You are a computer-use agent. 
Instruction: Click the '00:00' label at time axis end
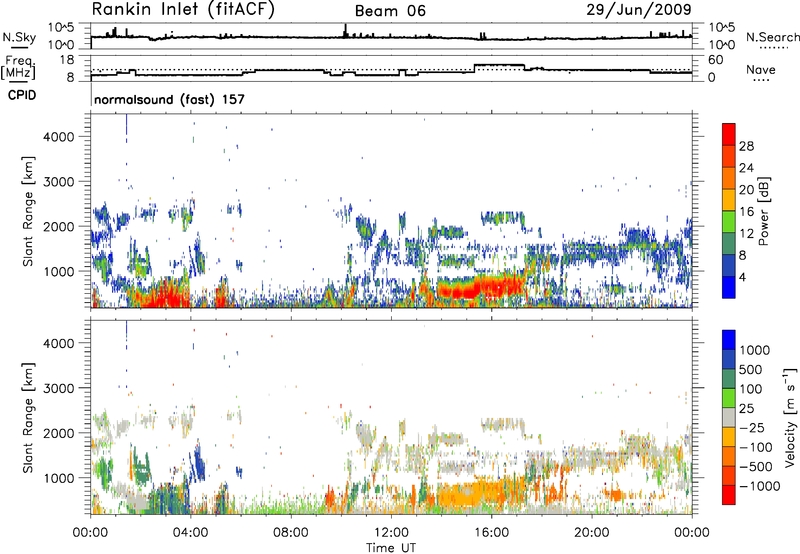[x=692, y=533]
